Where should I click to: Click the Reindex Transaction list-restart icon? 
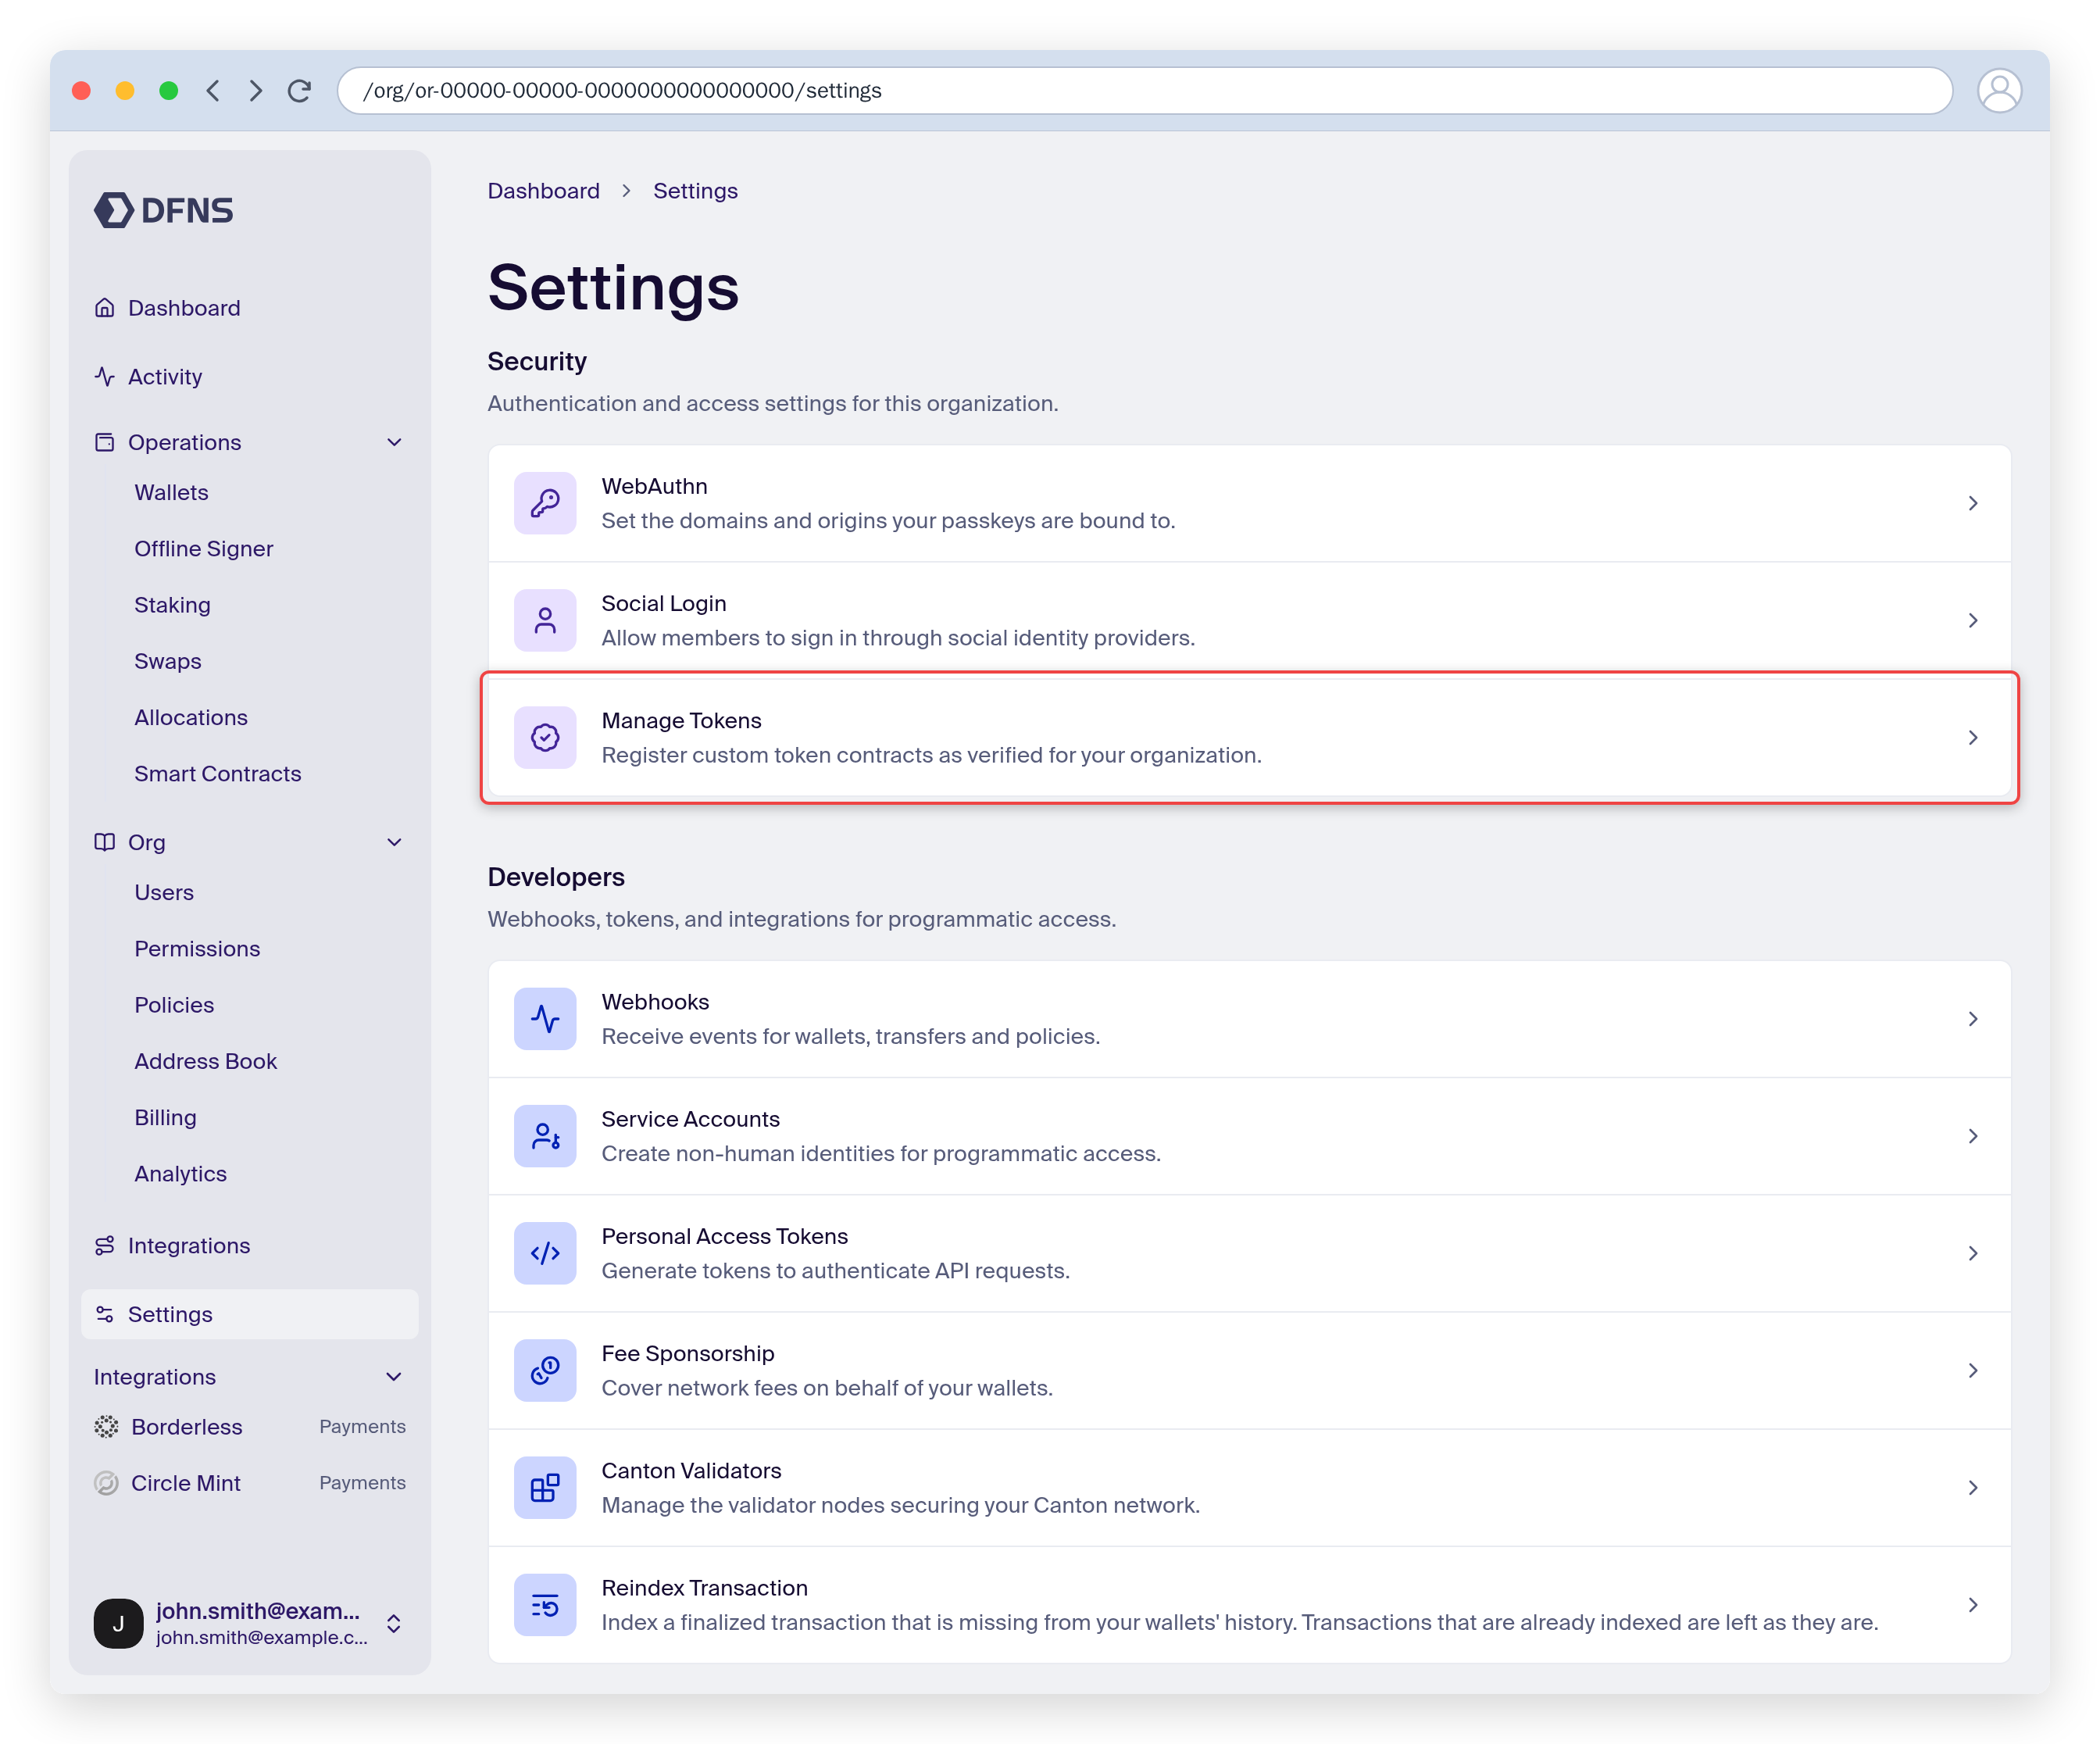pyautogui.click(x=545, y=1604)
